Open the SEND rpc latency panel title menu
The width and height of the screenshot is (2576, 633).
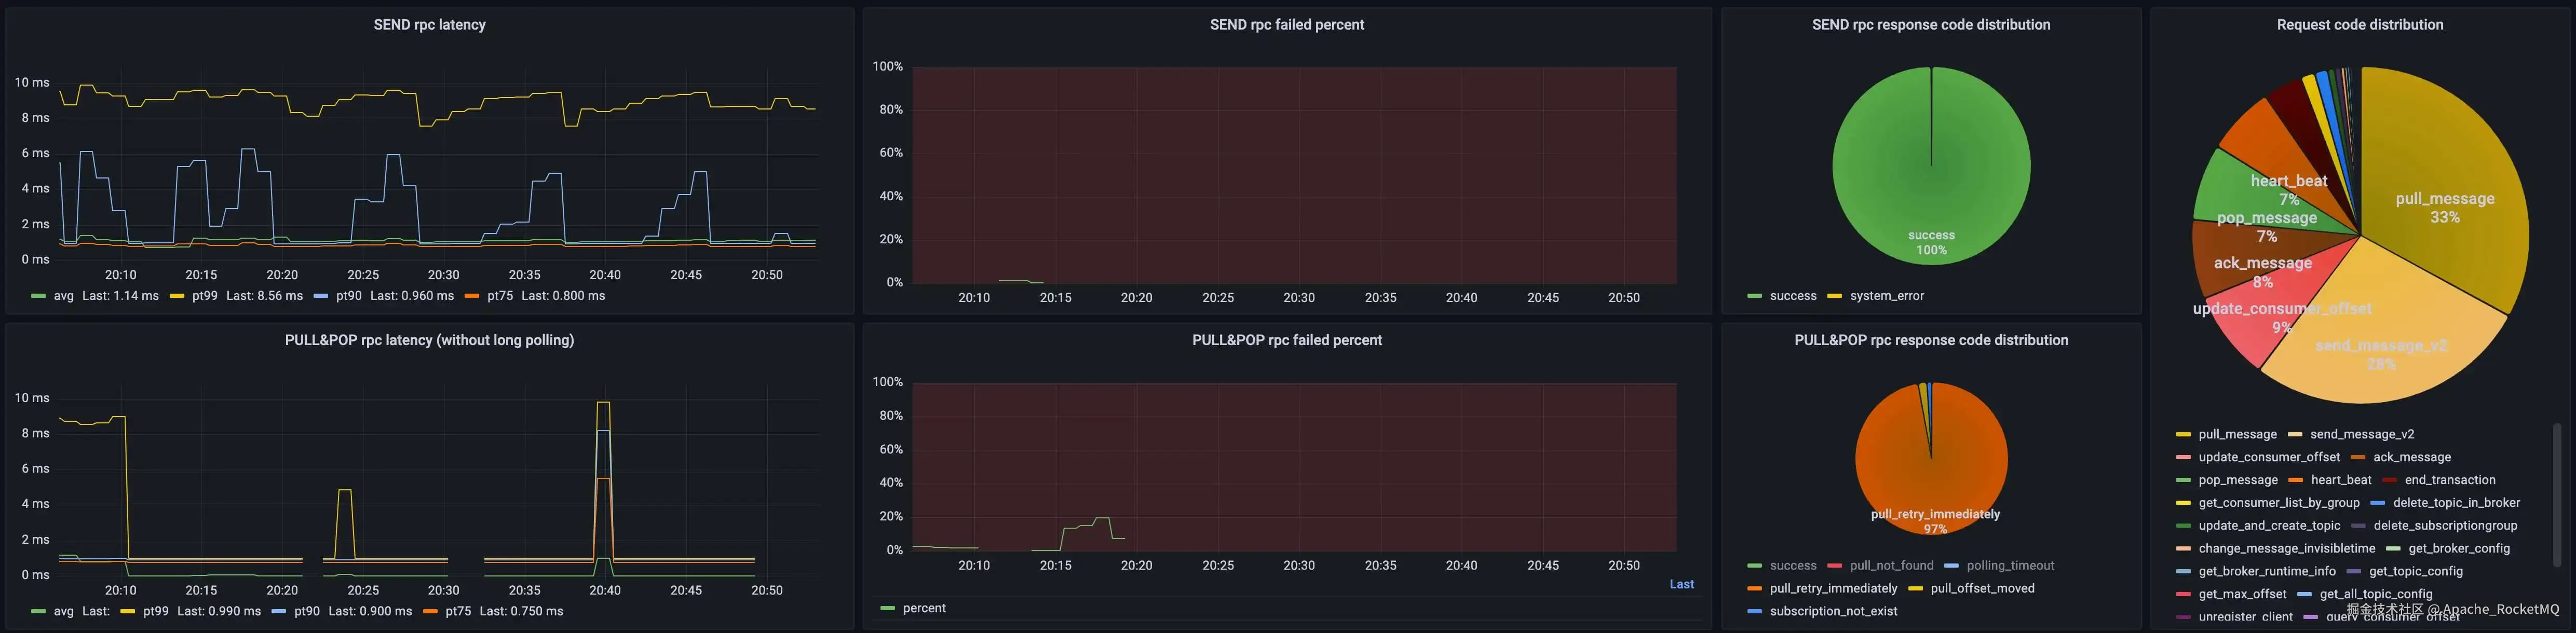[429, 25]
